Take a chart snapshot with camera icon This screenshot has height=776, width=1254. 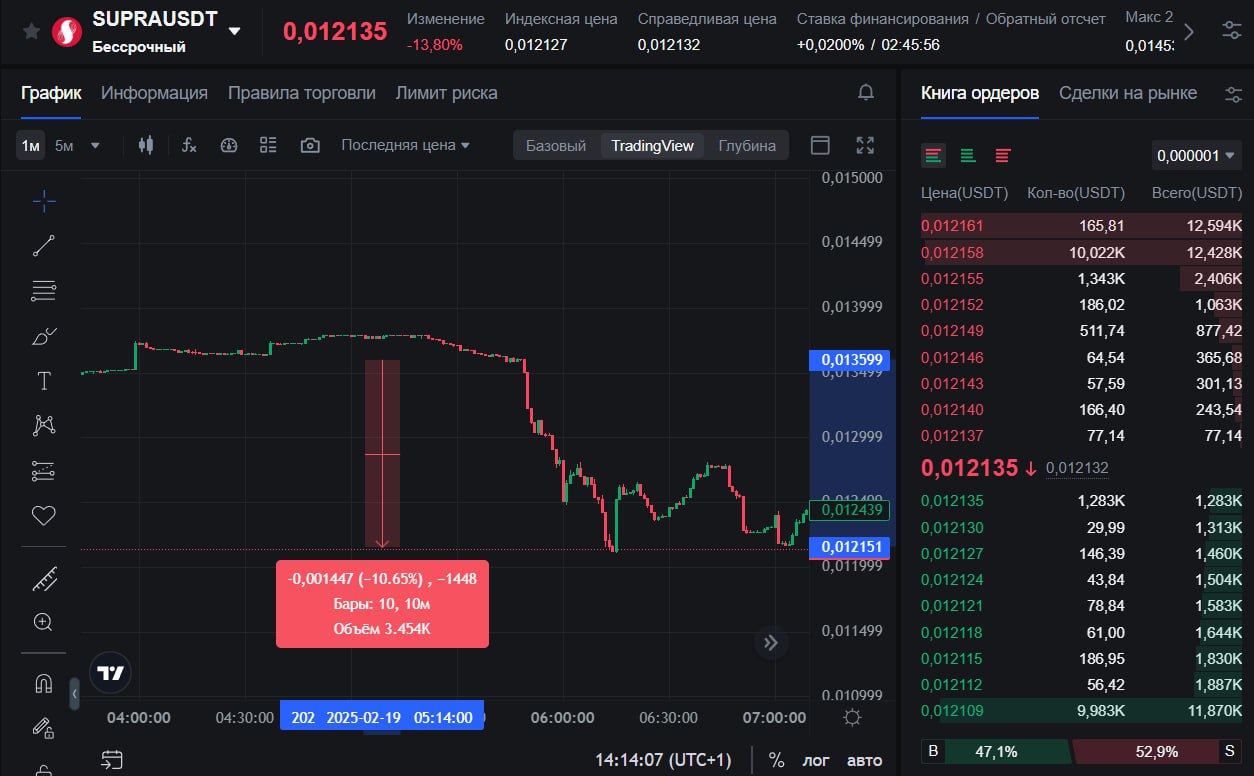click(310, 145)
